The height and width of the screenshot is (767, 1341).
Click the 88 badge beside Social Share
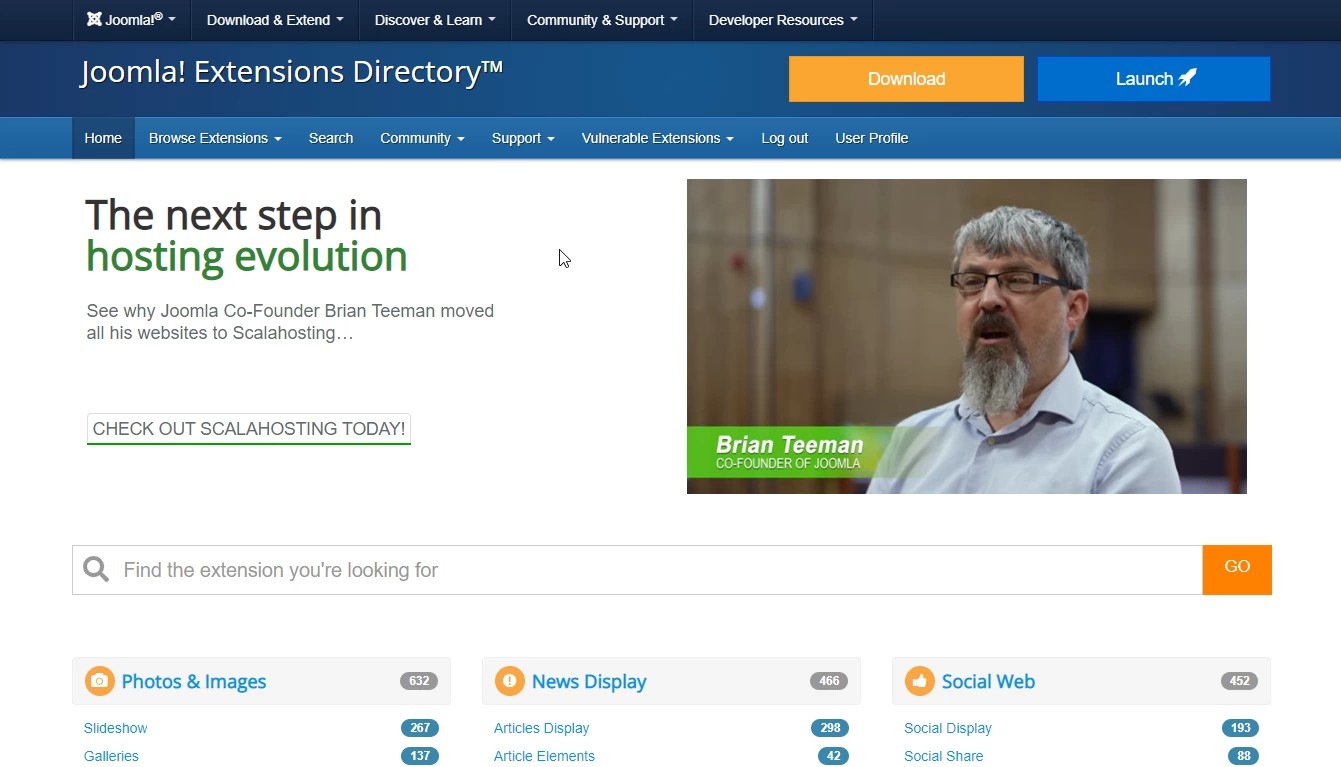[x=1243, y=756]
